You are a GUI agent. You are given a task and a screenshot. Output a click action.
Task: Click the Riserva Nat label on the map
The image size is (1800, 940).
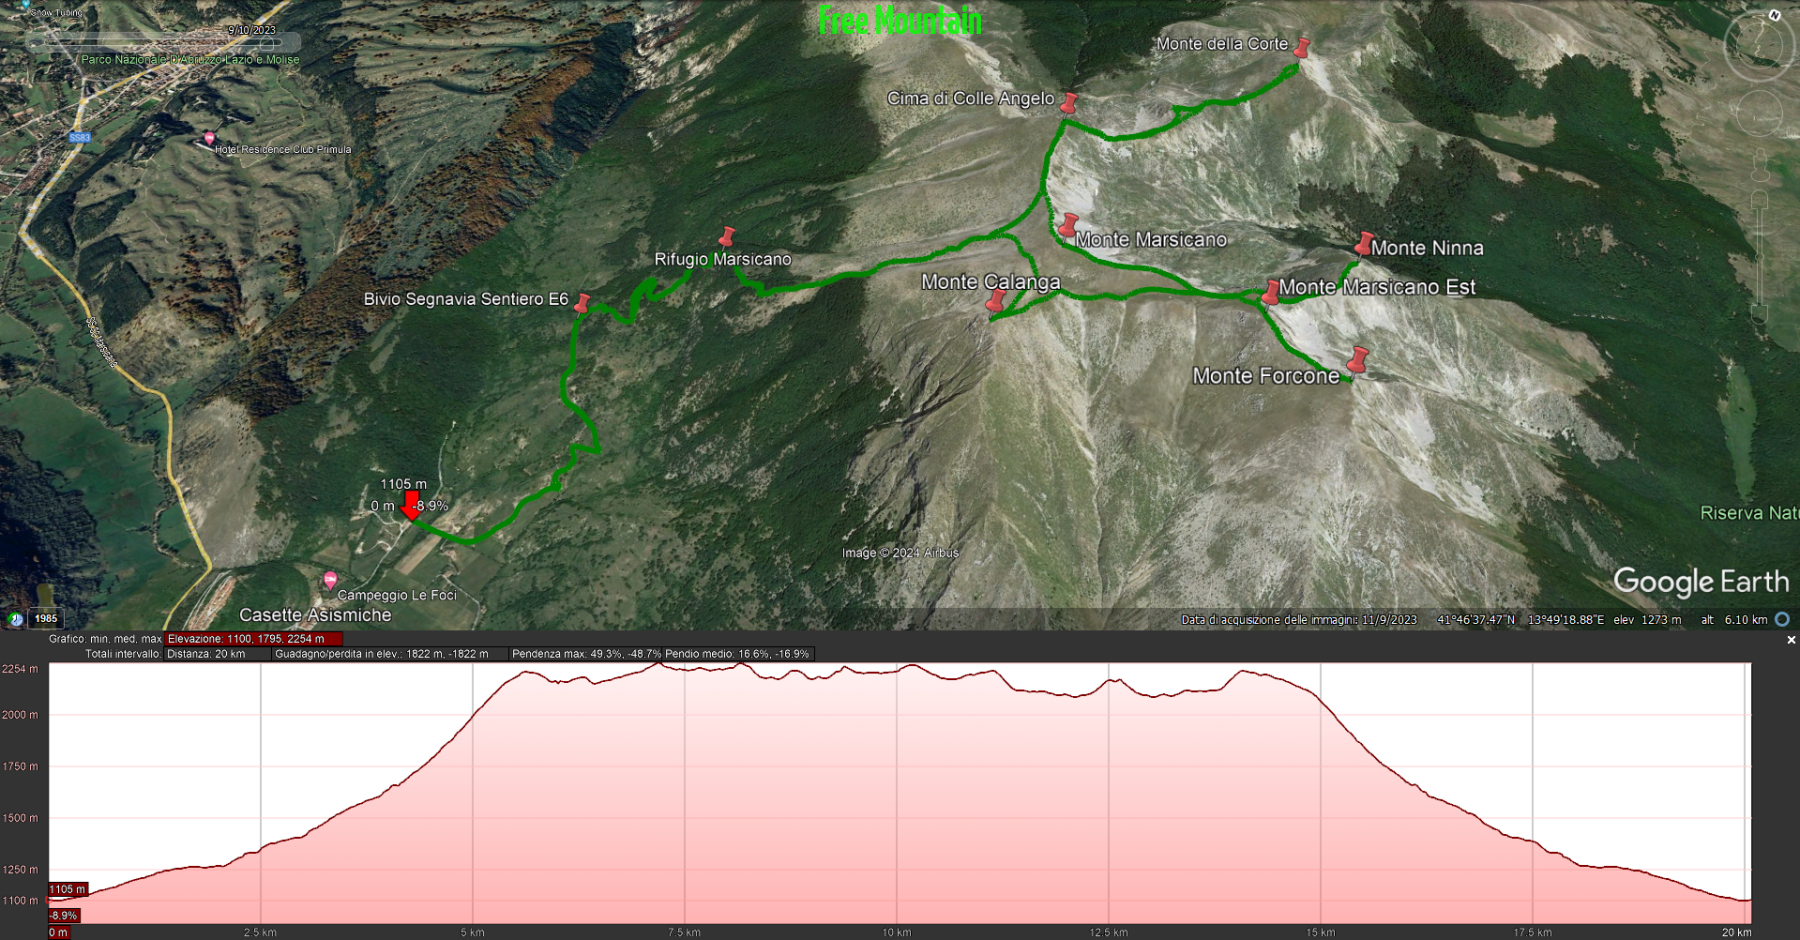1749,513
